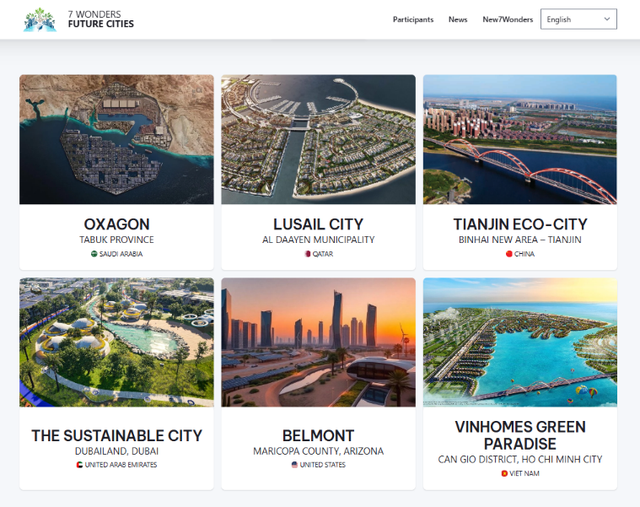This screenshot has width=640, height=507.
Task: Open the LUSAIL CITY title link
Action: click(318, 224)
